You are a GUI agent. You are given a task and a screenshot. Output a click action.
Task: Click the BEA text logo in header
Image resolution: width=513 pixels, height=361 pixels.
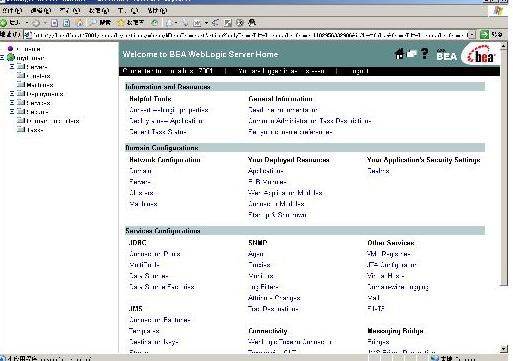pos(446,55)
